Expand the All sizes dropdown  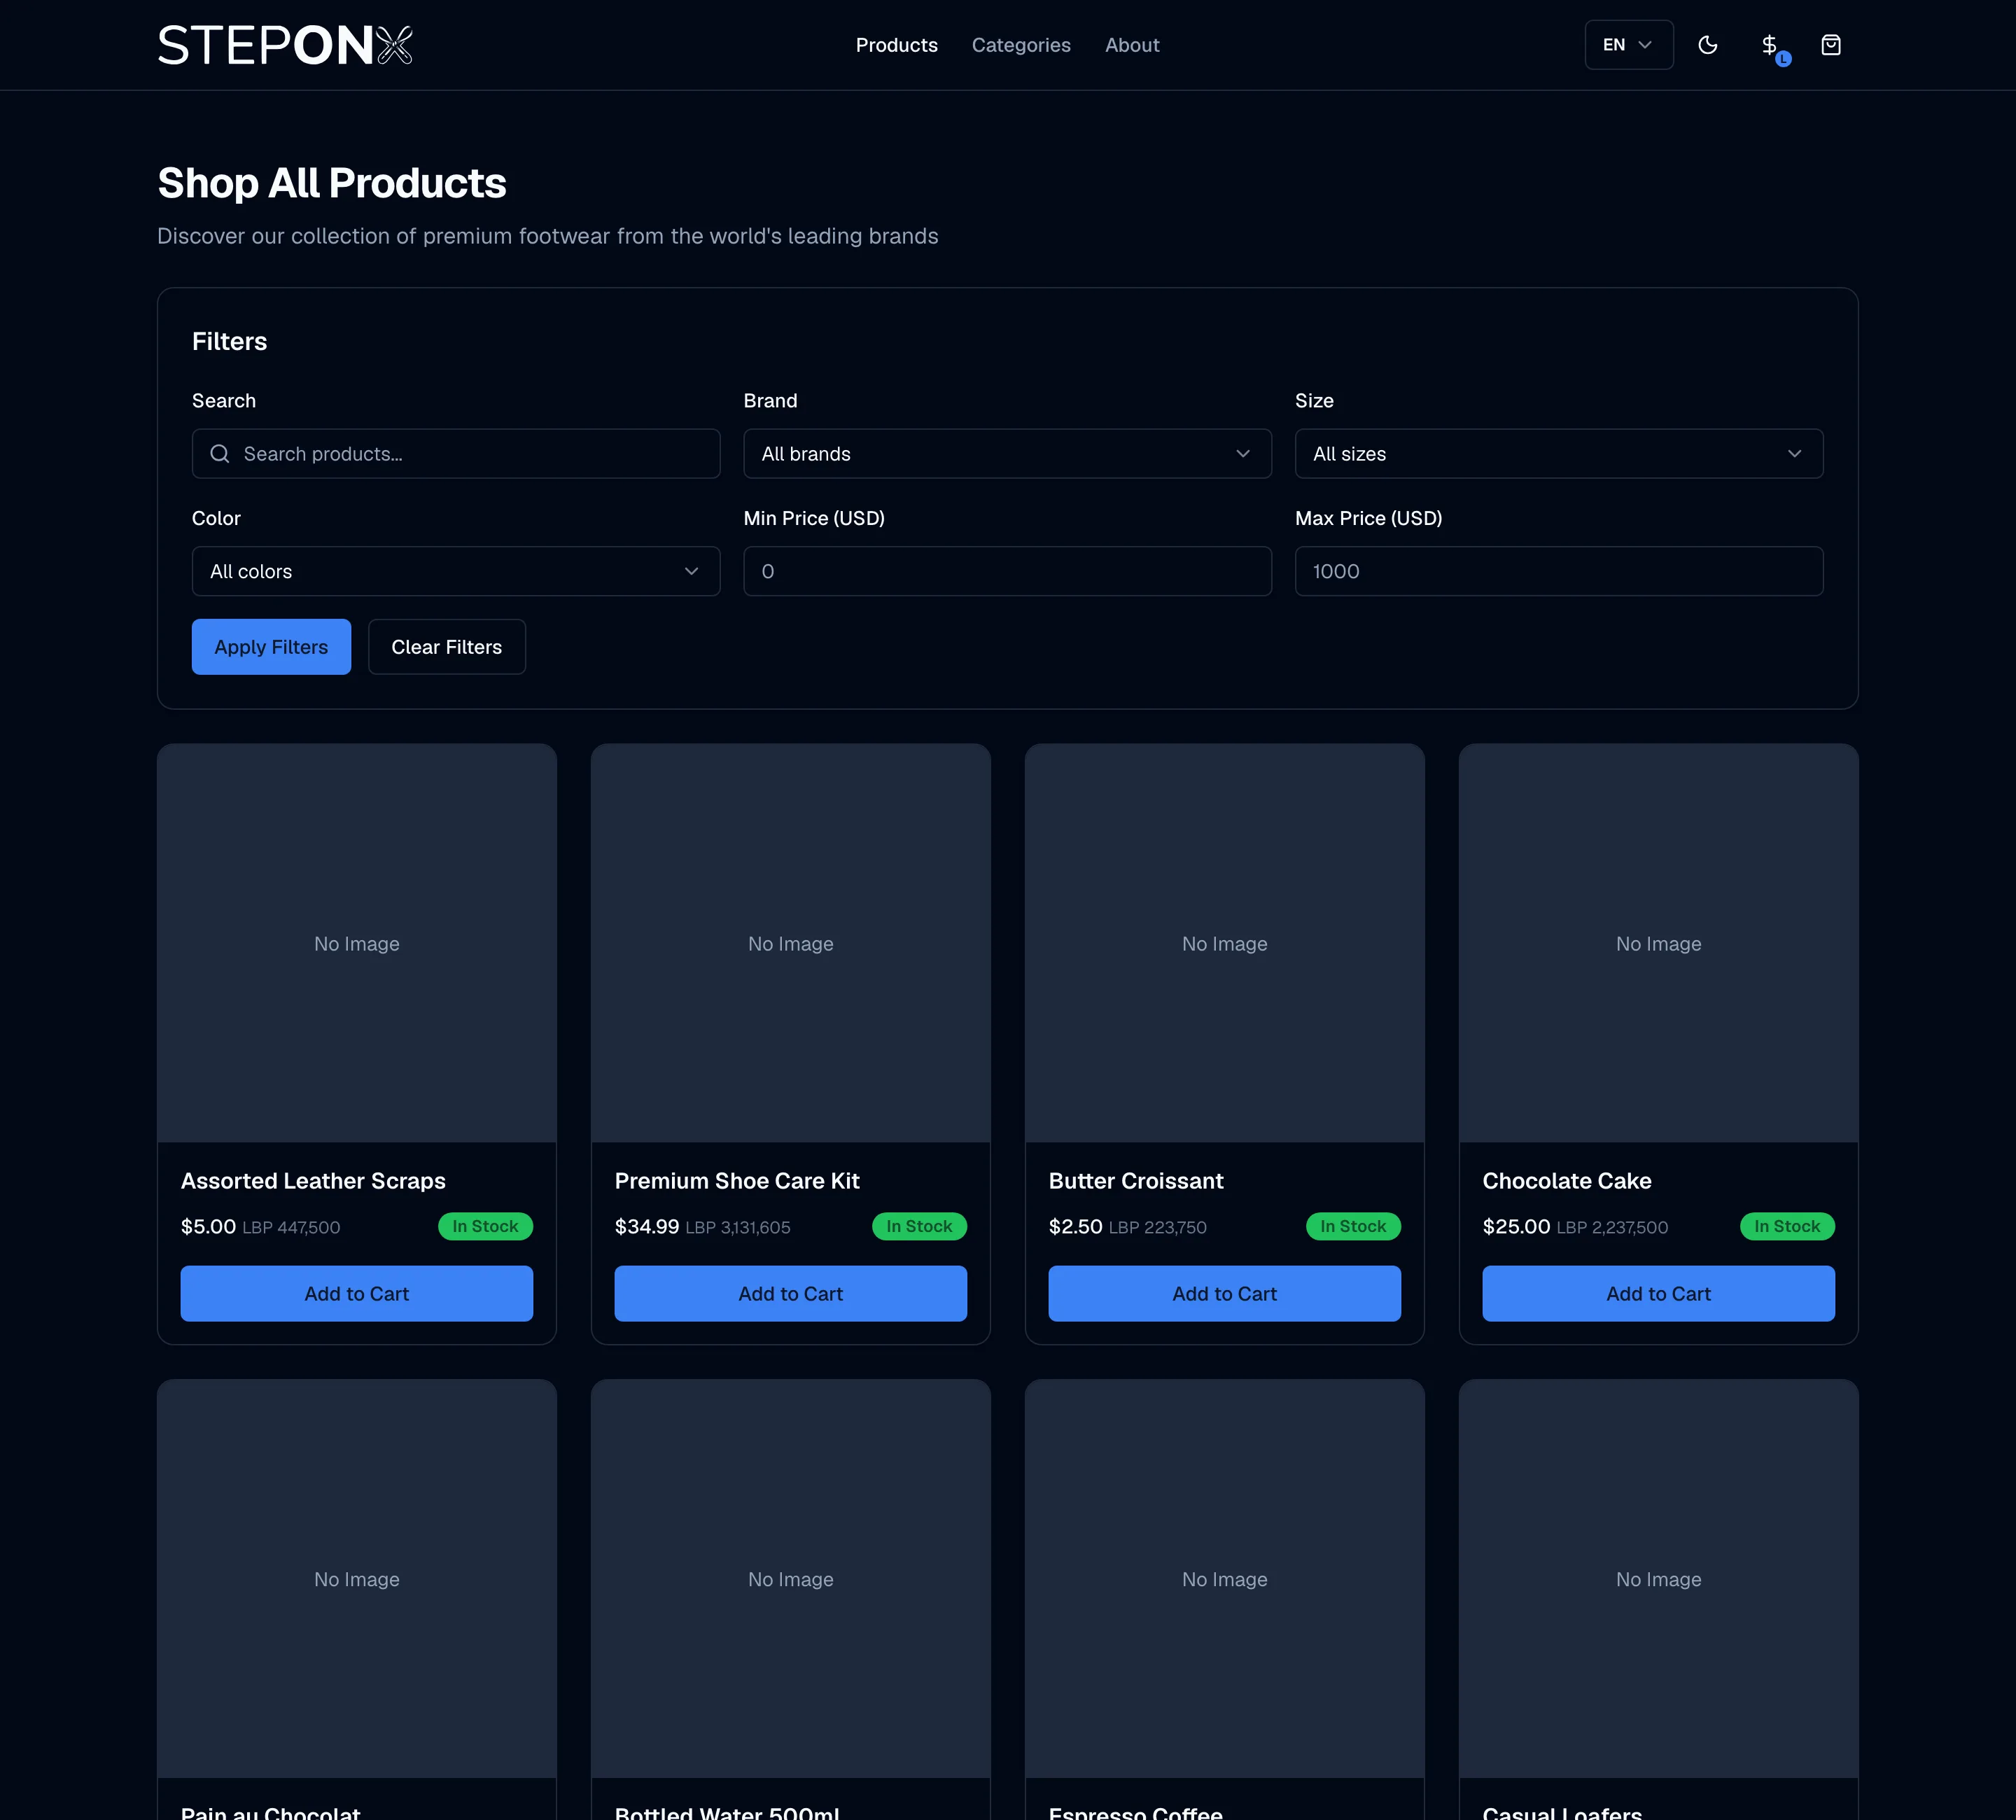[1559, 454]
